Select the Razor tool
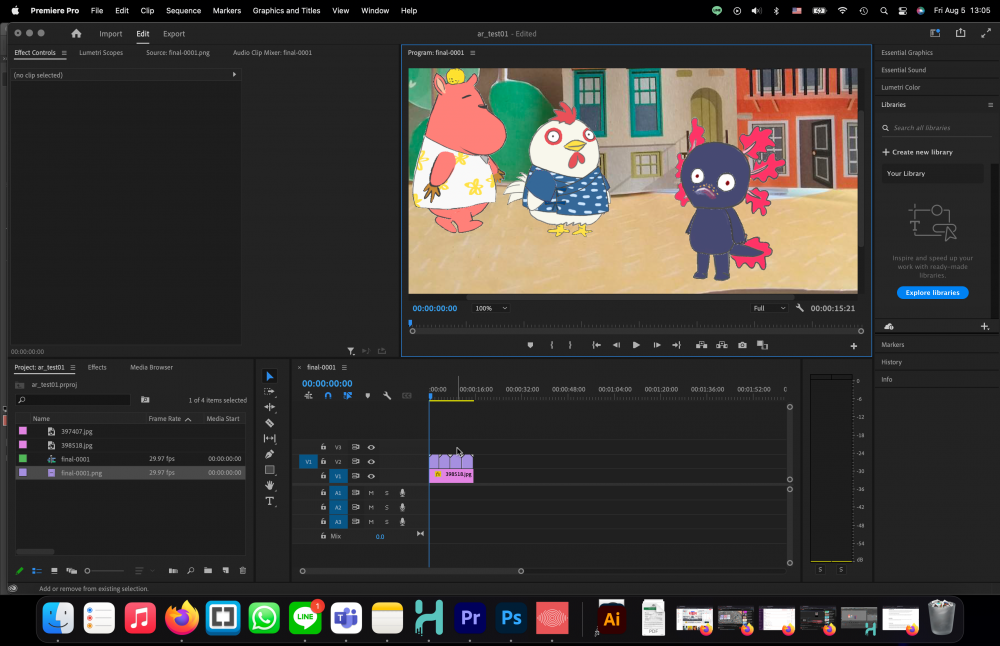Screen dimensions: 1000x646 [269, 423]
